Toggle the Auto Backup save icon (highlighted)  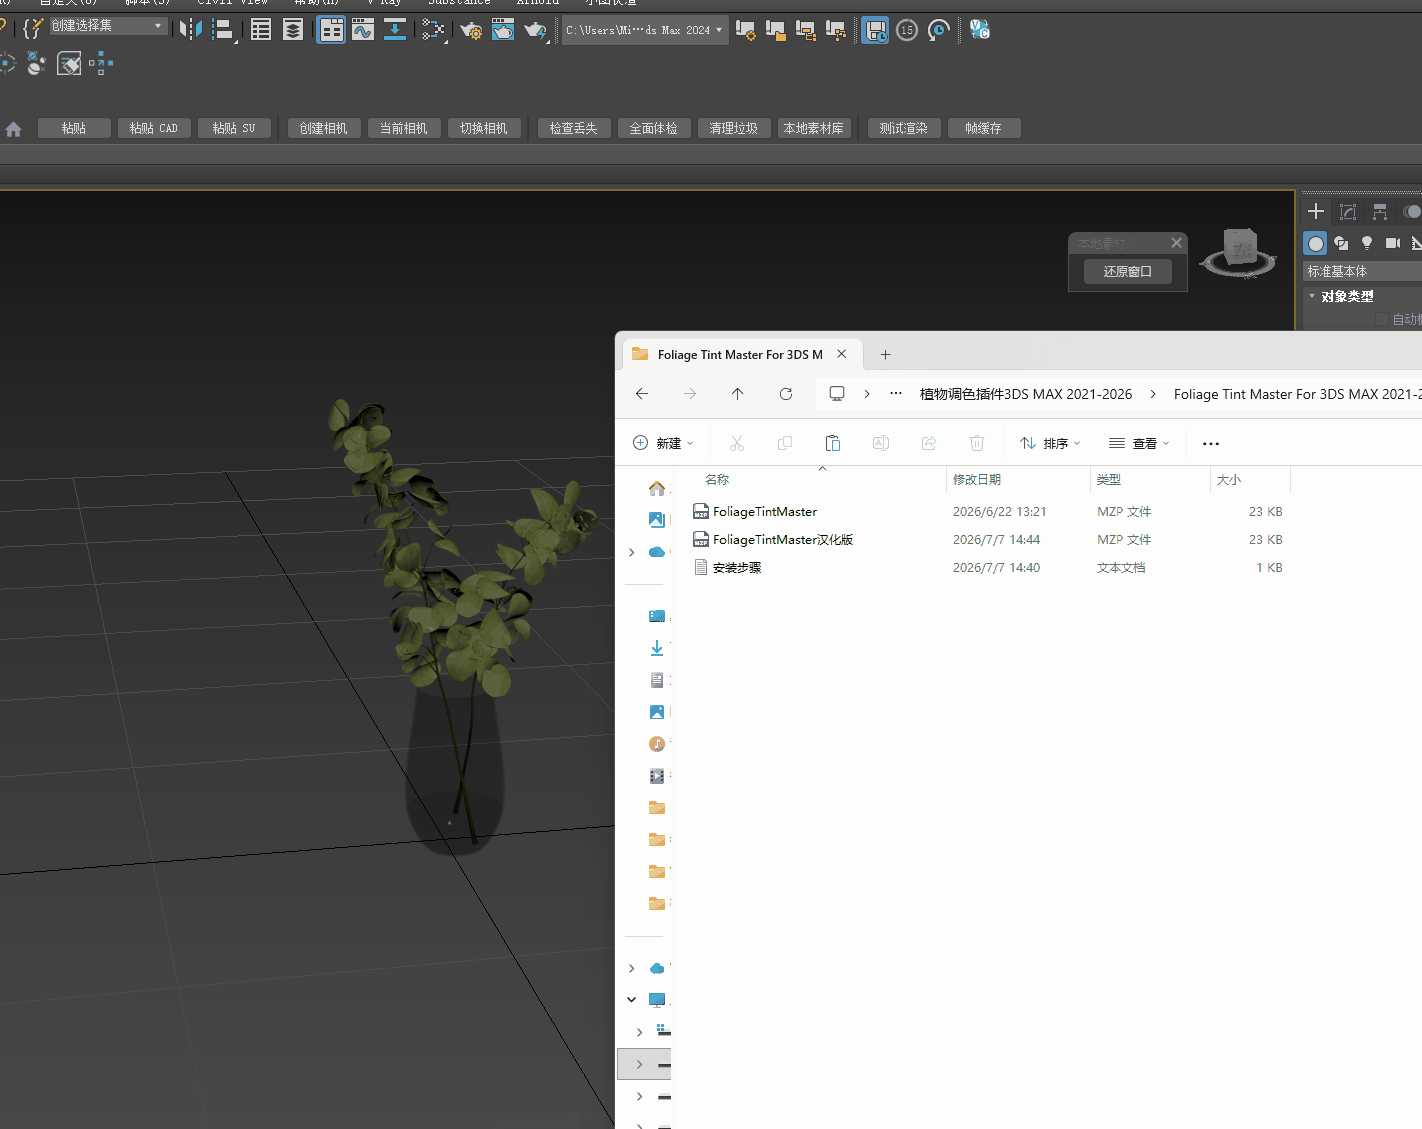pyautogui.click(x=875, y=30)
